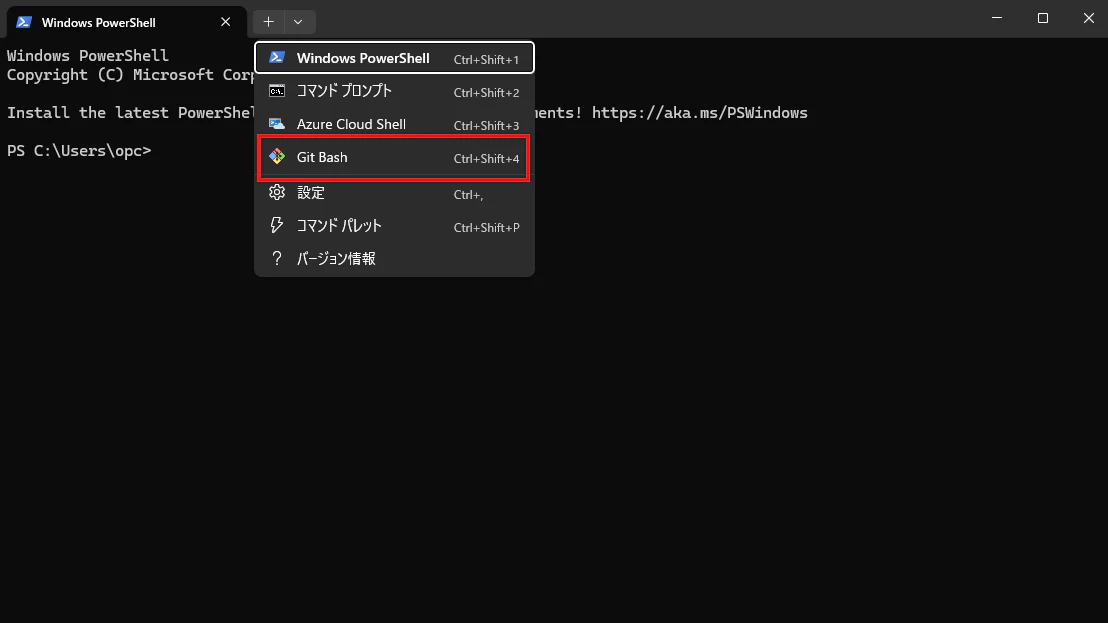Click the Ctrl+Shift+P shortcut label
Viewport: 1108px width, 623px height.
pos(486,227)
